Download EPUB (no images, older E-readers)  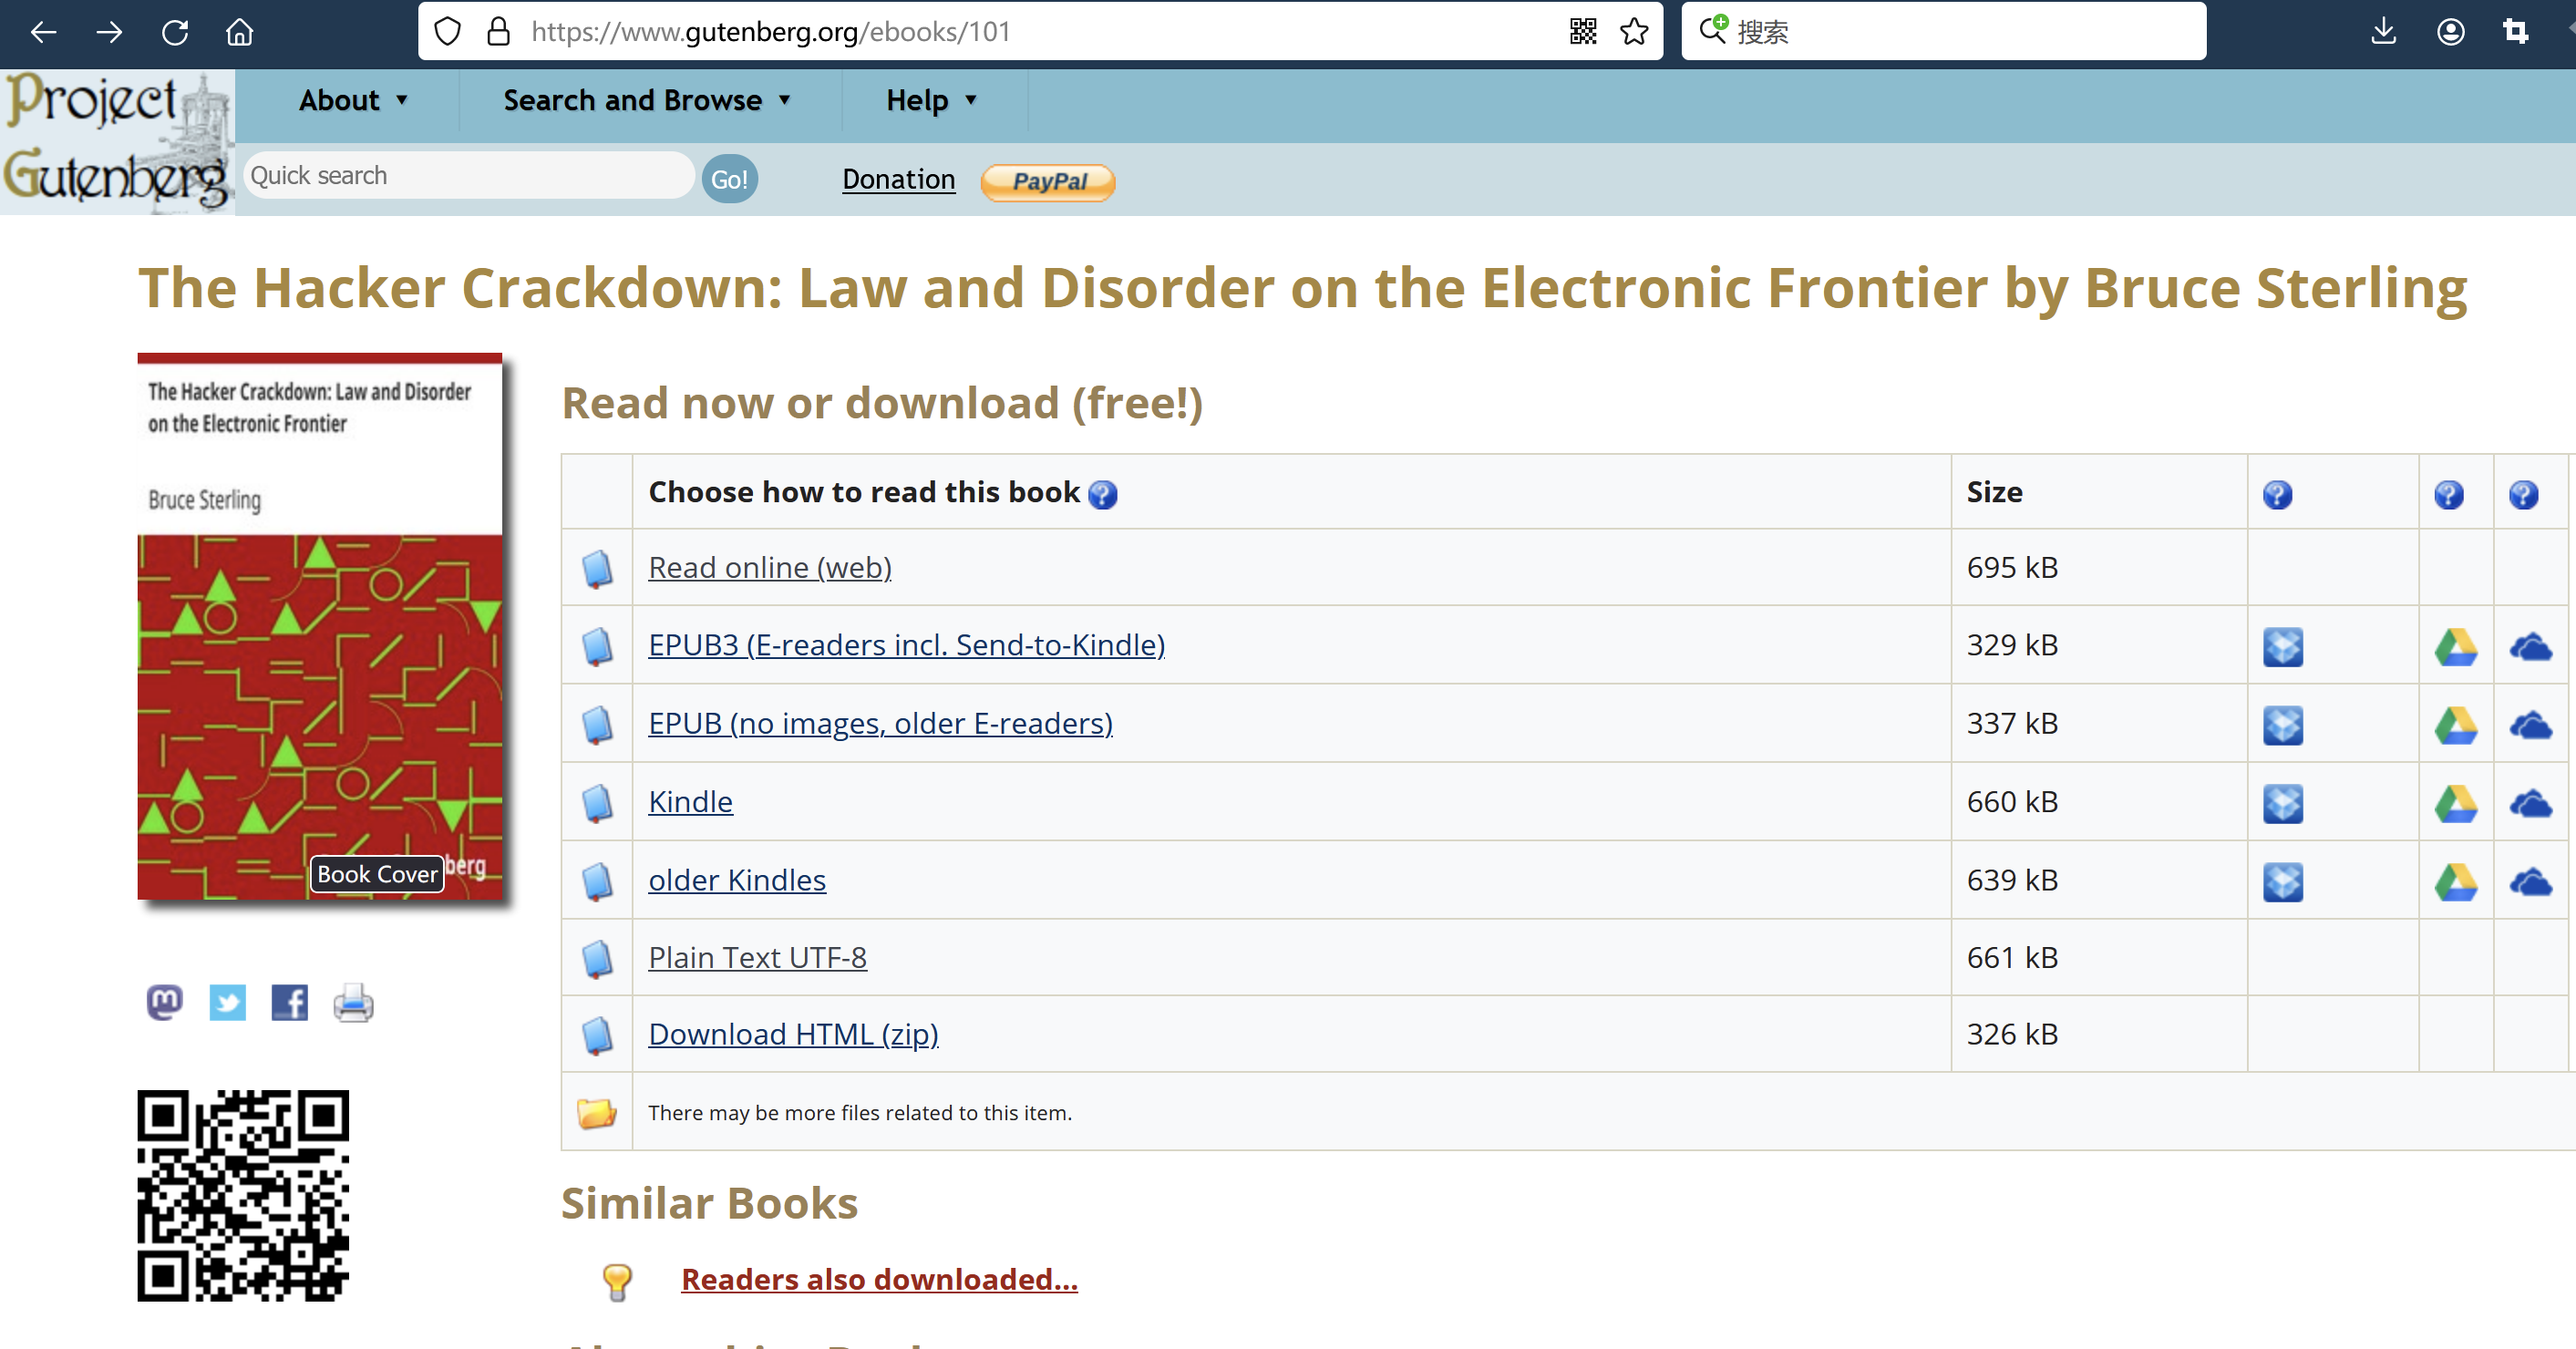tap(880, 723)
